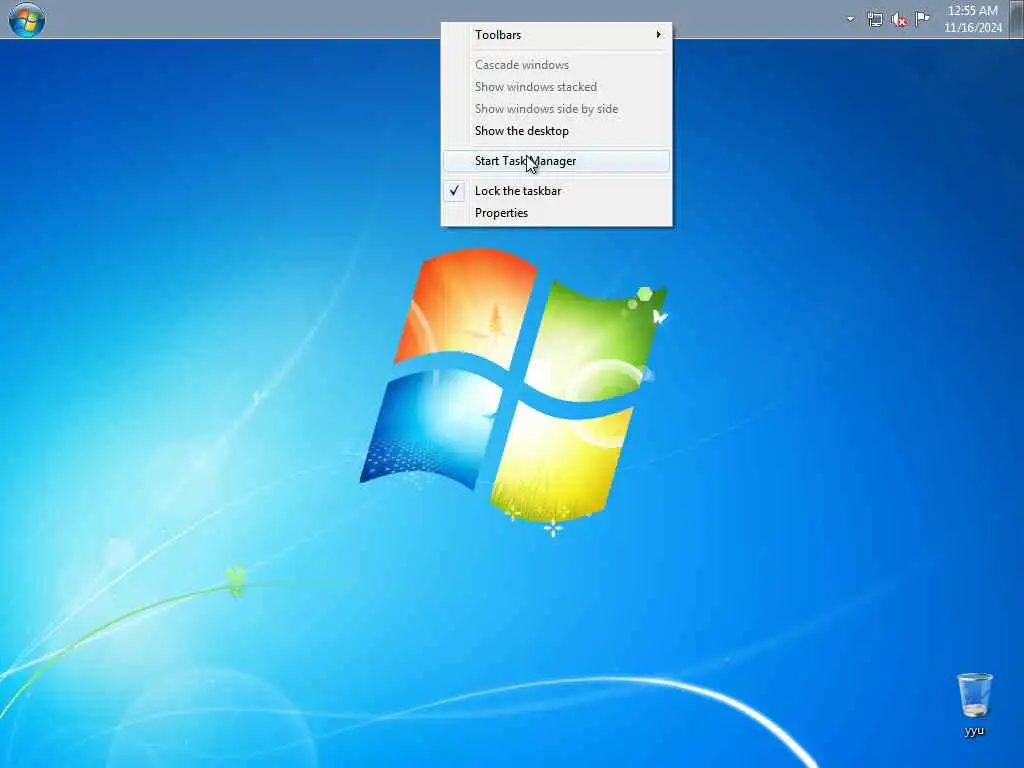1024x768 pixels.
Task: Select Show the desktop menu entry
Action: (x=556, y=131)
